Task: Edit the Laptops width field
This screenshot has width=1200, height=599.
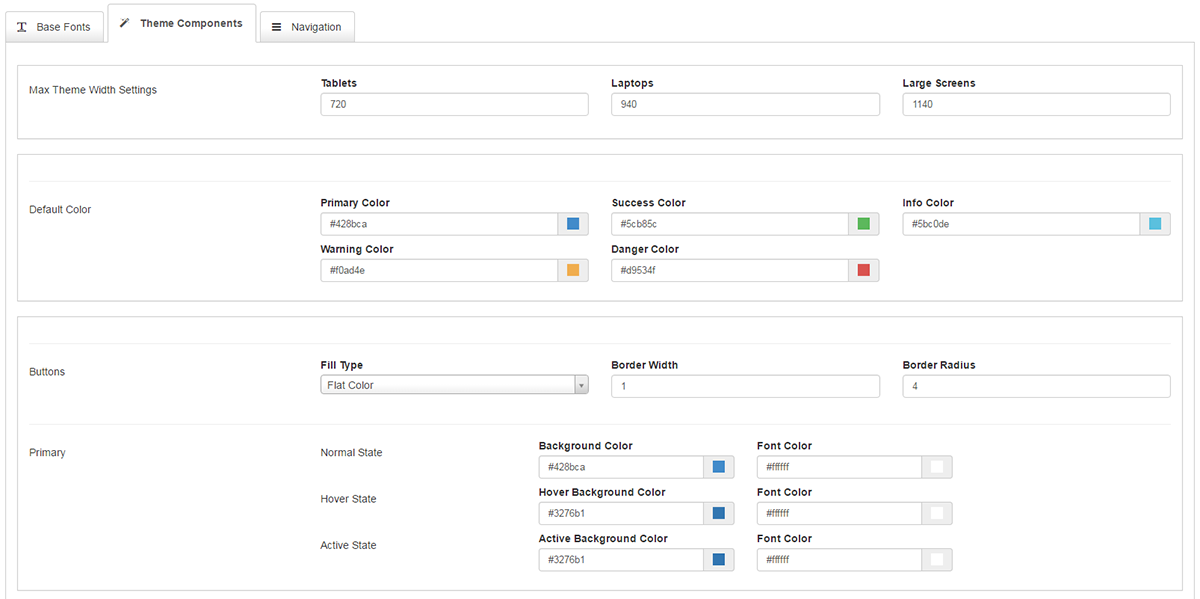Action: tap(745, 104)
